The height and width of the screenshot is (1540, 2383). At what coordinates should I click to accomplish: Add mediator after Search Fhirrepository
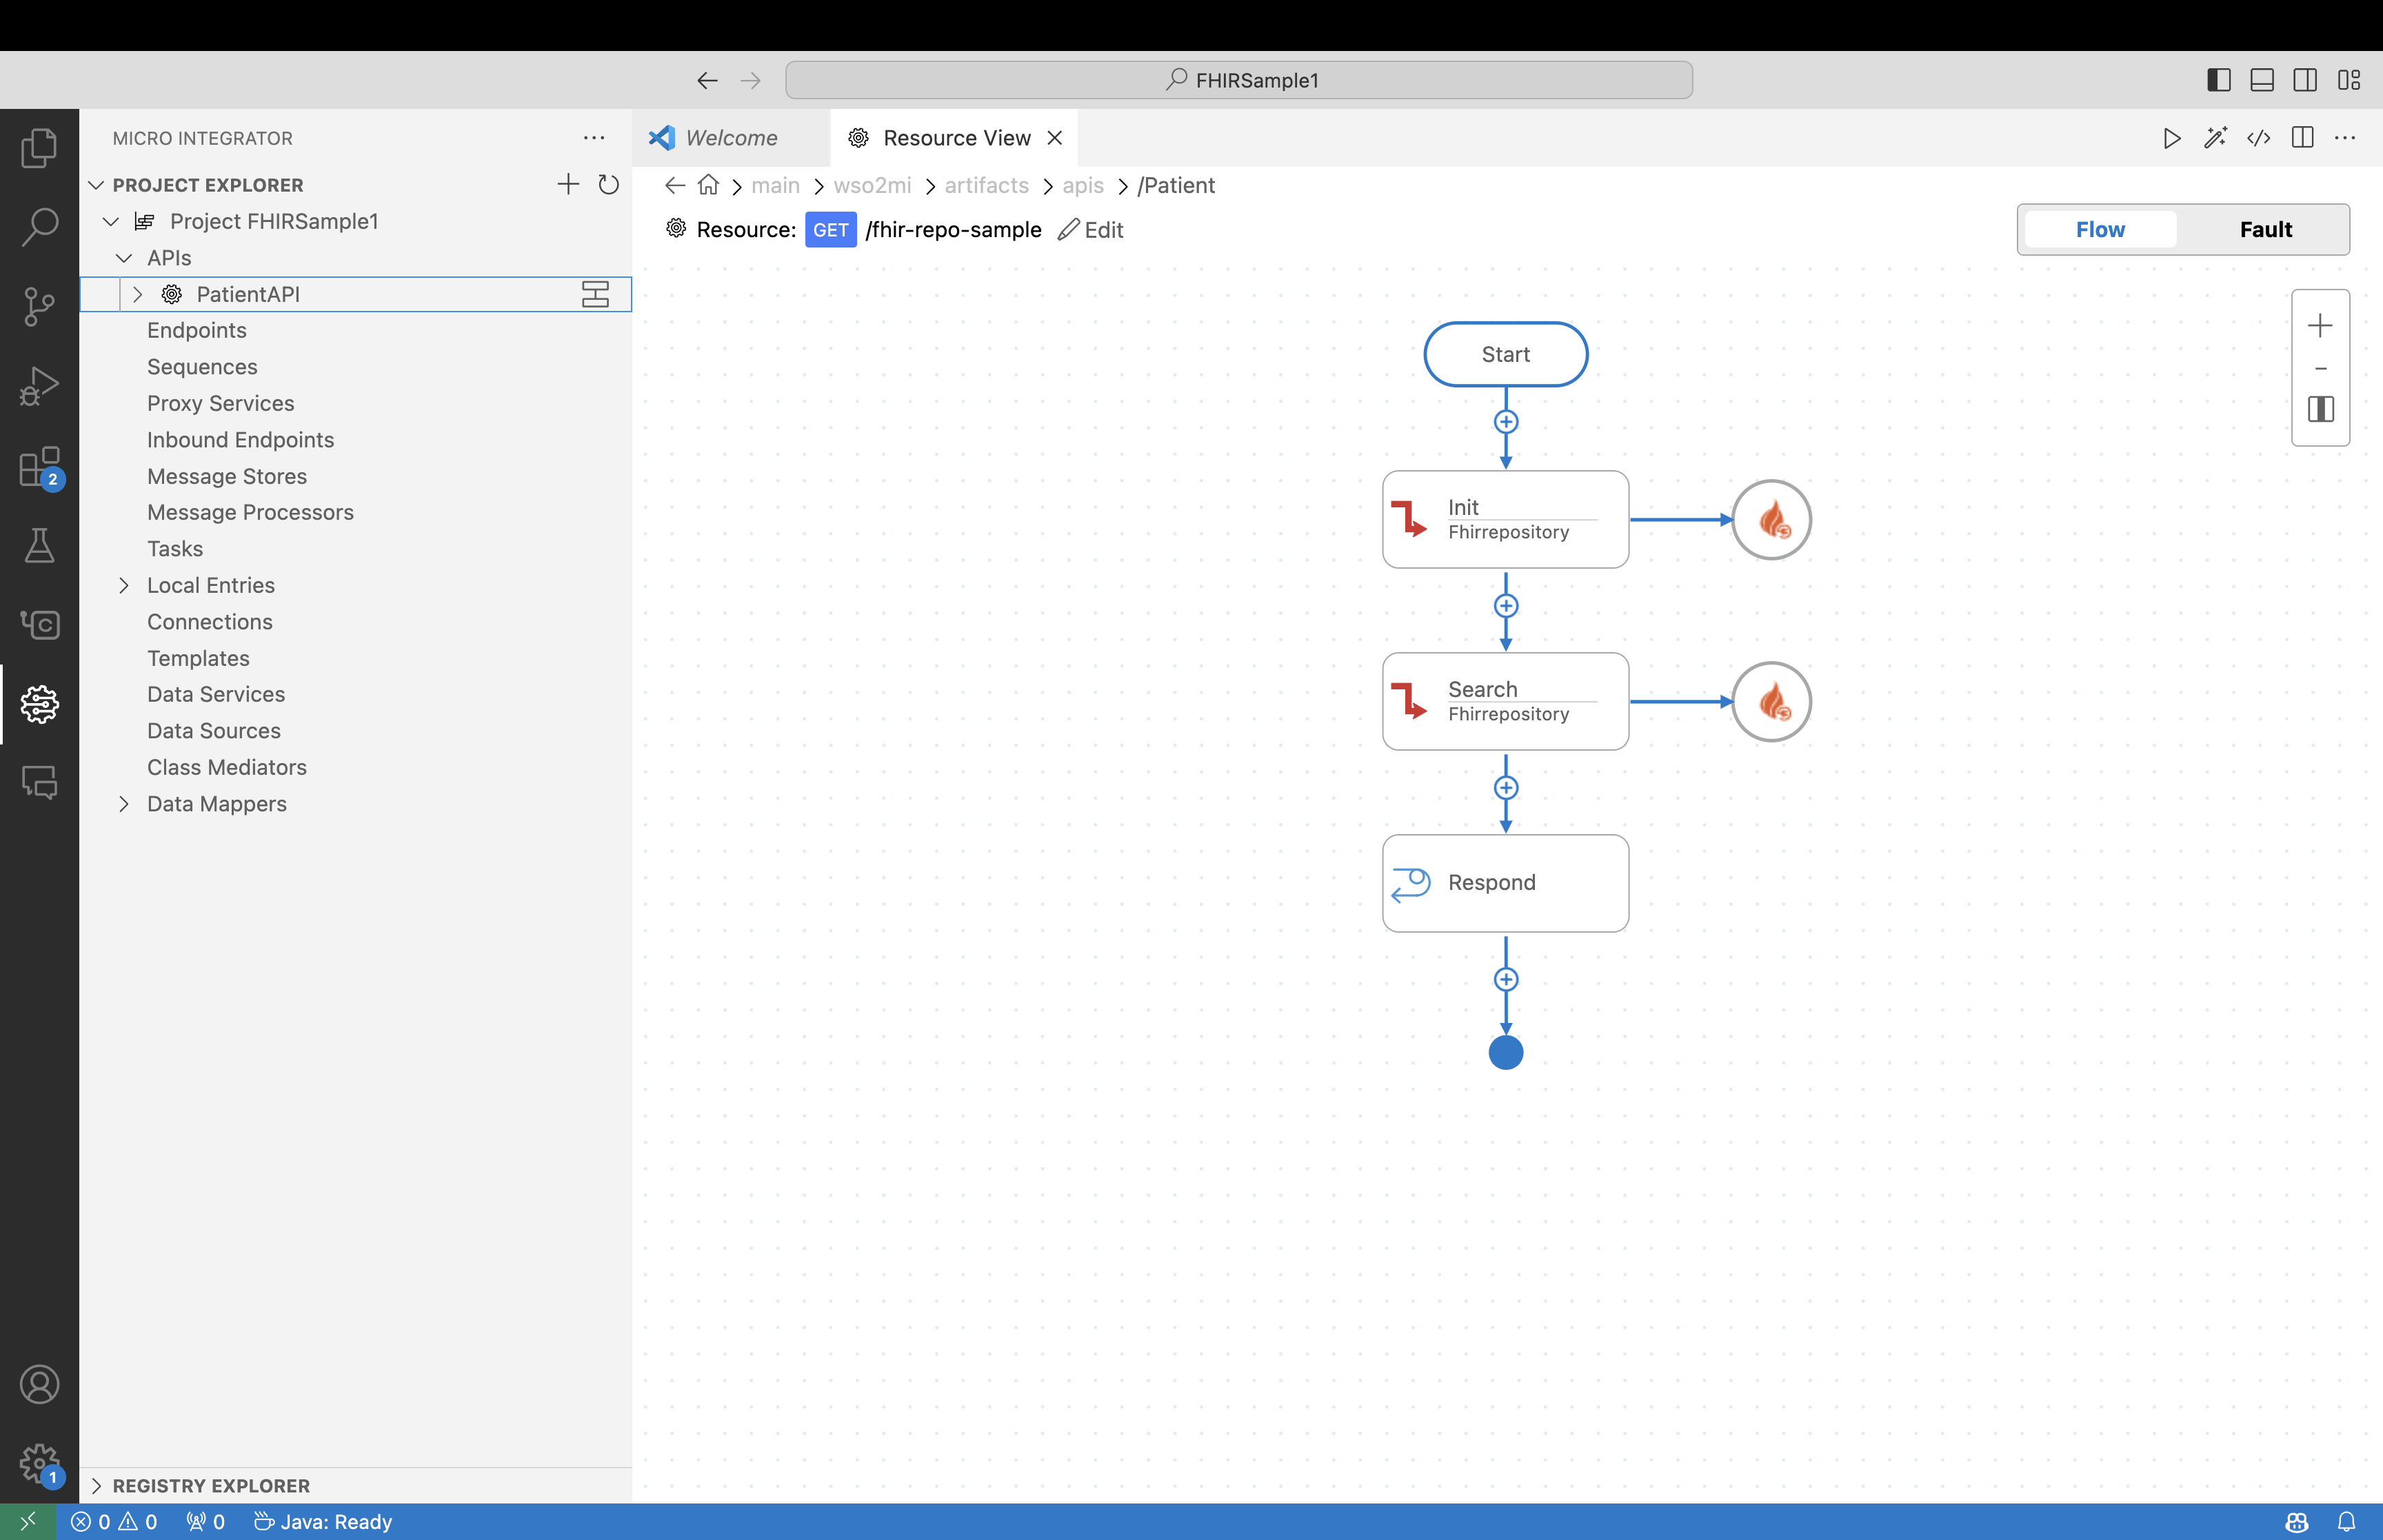(1506, 788)
